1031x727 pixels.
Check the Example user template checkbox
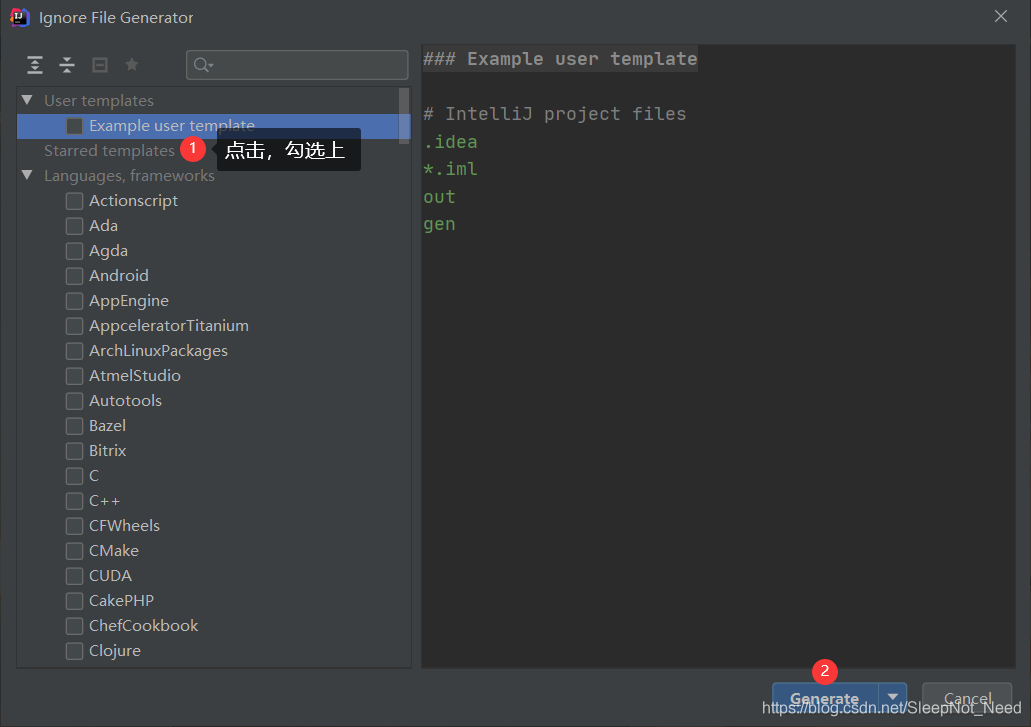74,126
